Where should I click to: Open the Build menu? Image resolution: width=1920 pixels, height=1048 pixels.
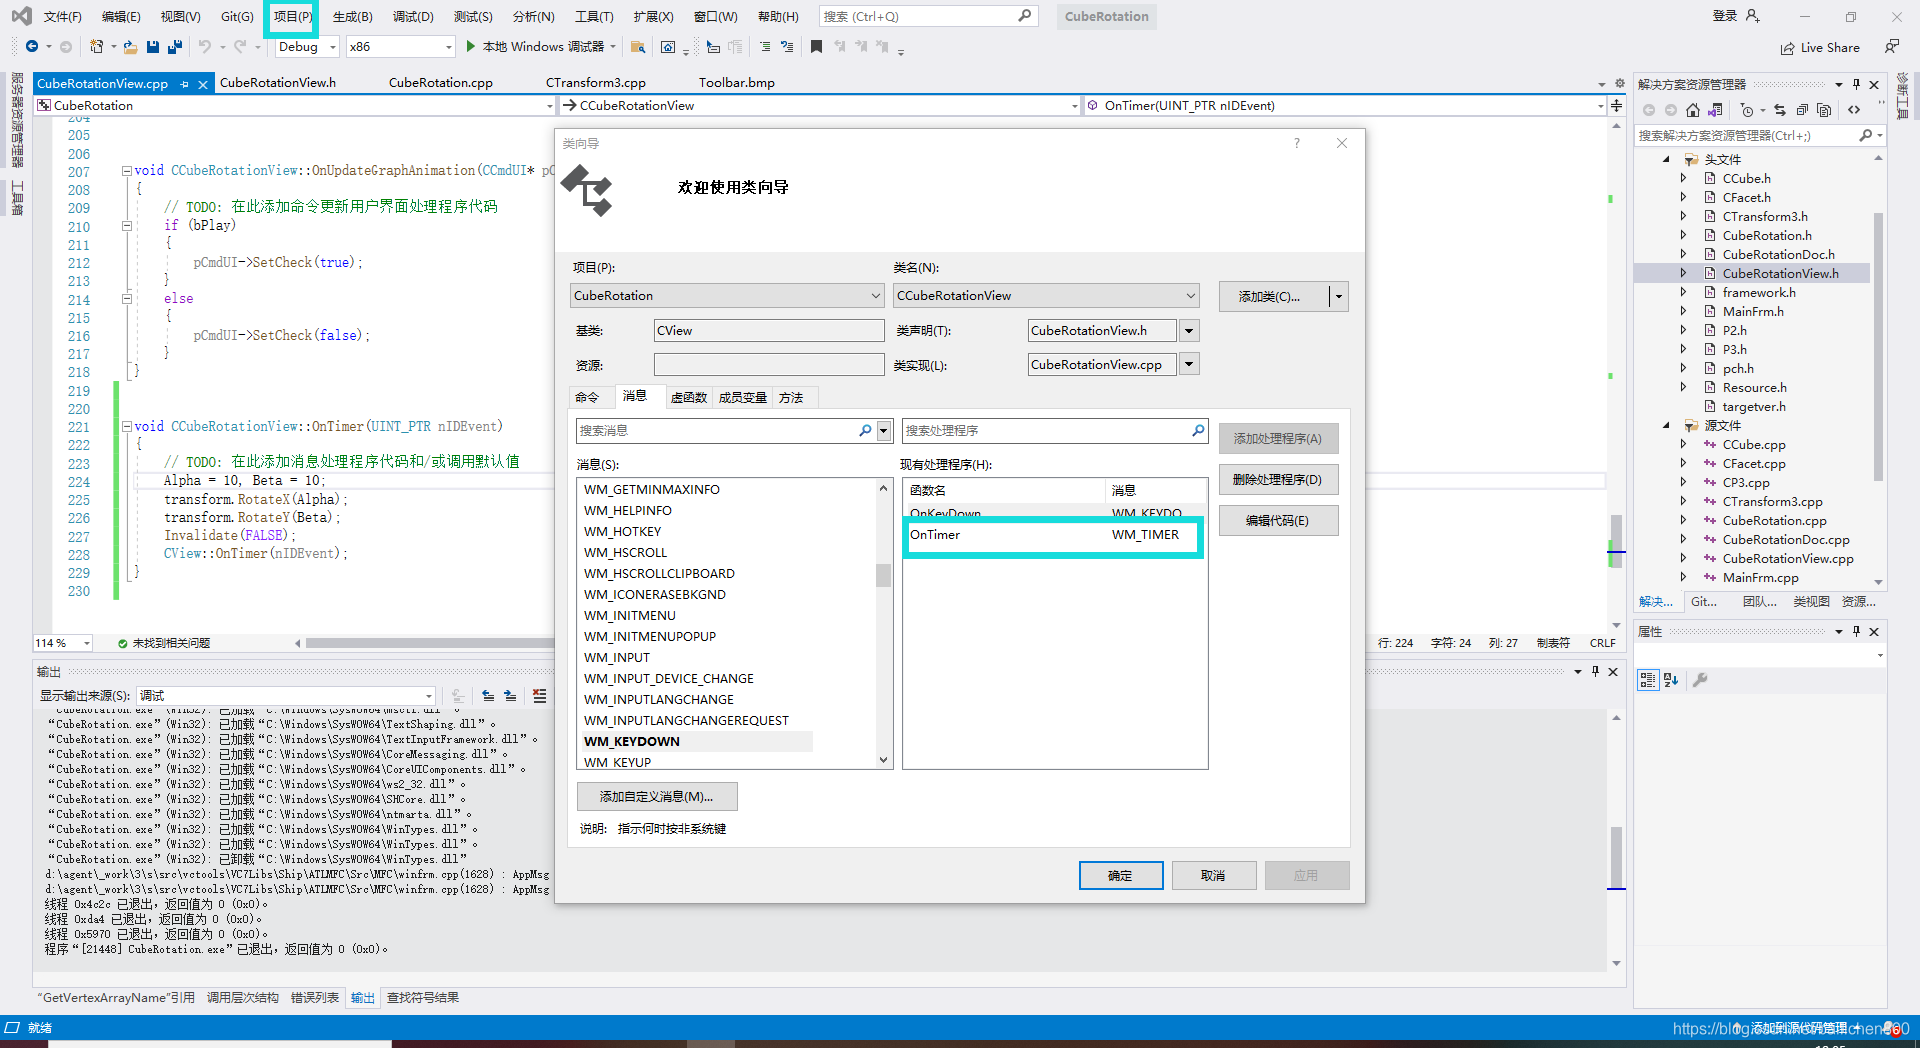[352, 17]
